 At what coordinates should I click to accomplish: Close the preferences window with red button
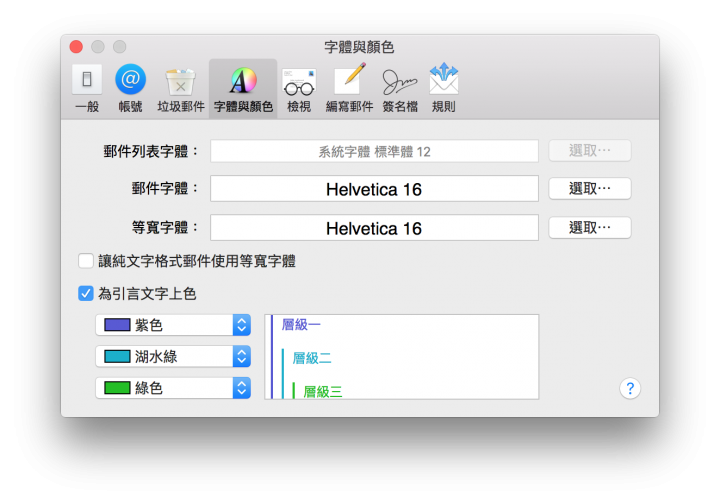pos(76,47)
